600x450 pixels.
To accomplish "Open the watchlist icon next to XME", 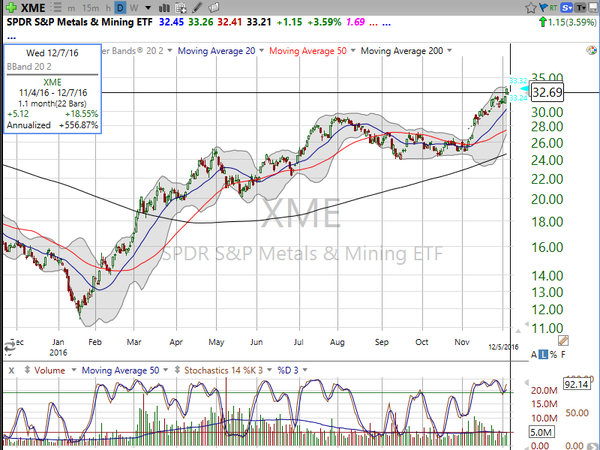I will click(x=57, y=7).
